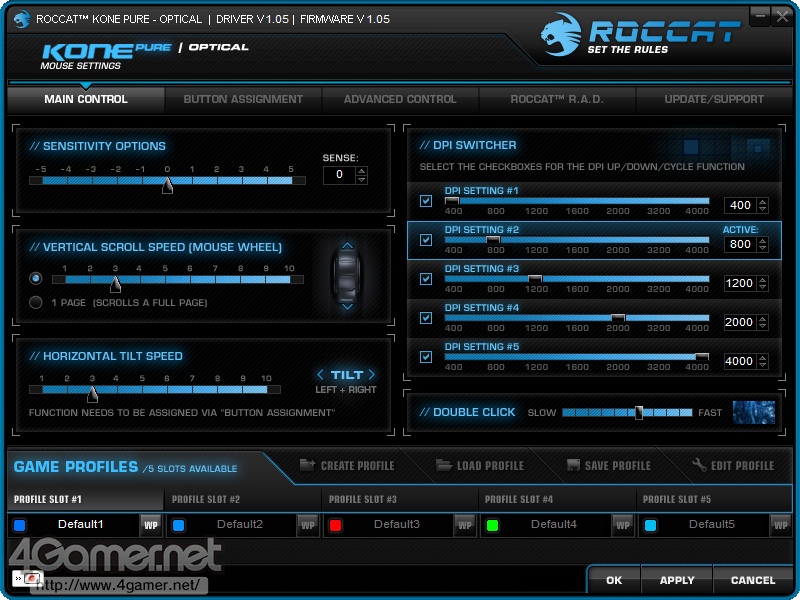The width and height of the screenshot is (800, 600).
Task: Select the Default2 profile name
Action: [240, 524]
